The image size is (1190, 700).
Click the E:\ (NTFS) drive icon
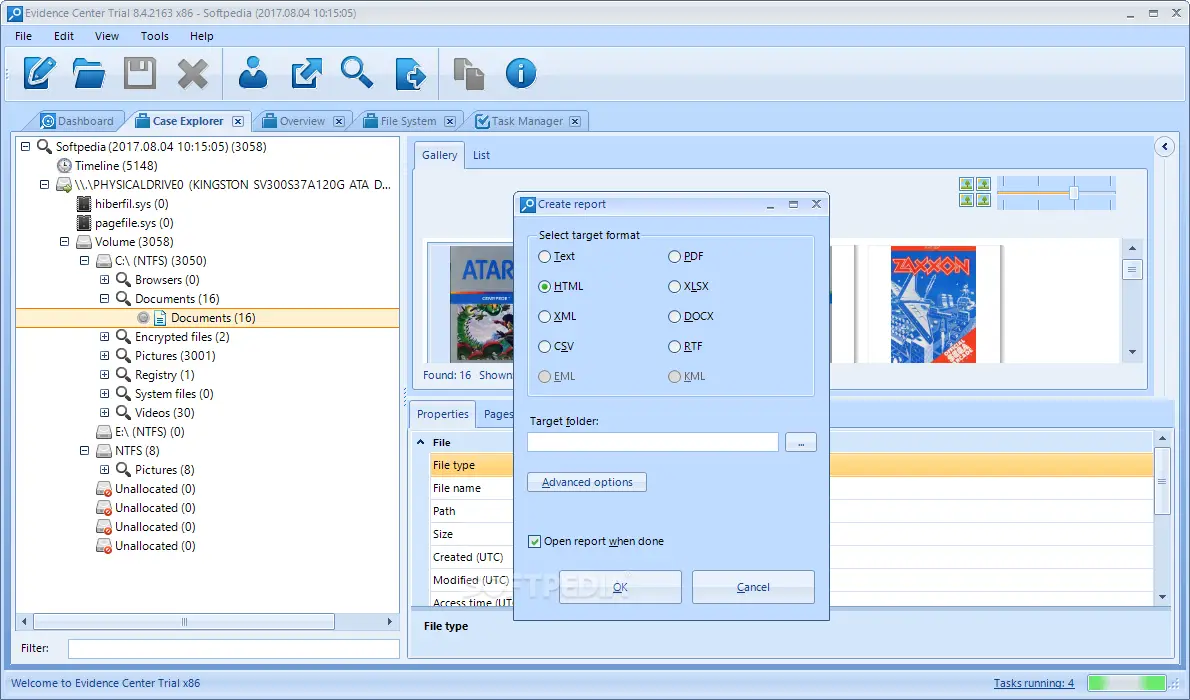point(104,431)
